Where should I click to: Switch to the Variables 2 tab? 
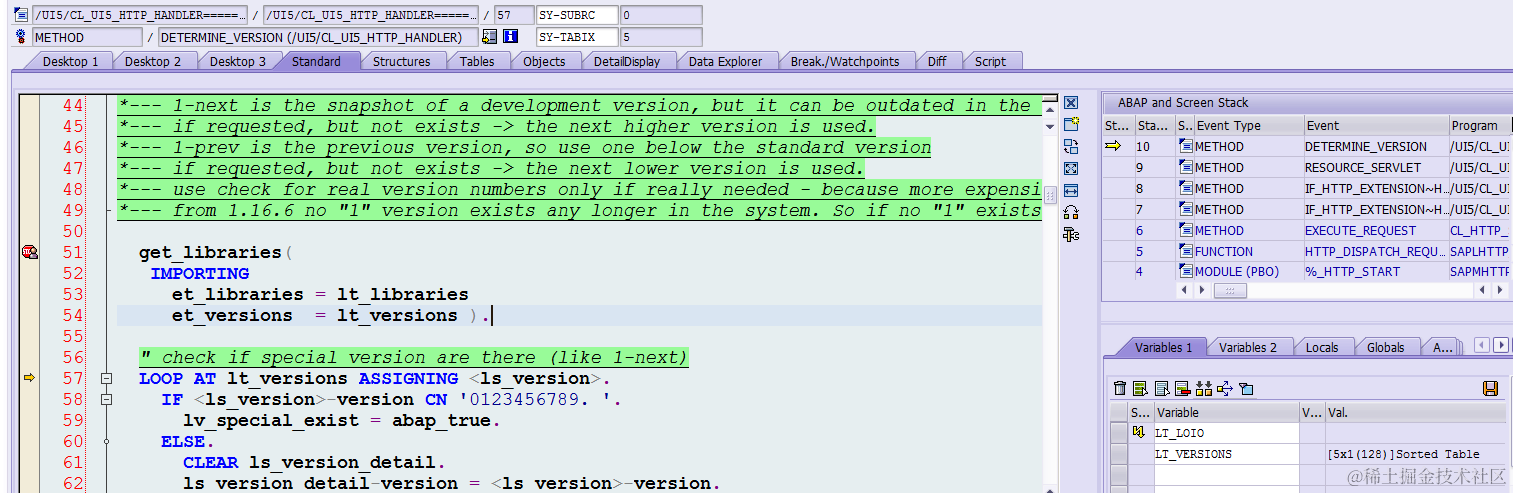(x=1247, y=348)
